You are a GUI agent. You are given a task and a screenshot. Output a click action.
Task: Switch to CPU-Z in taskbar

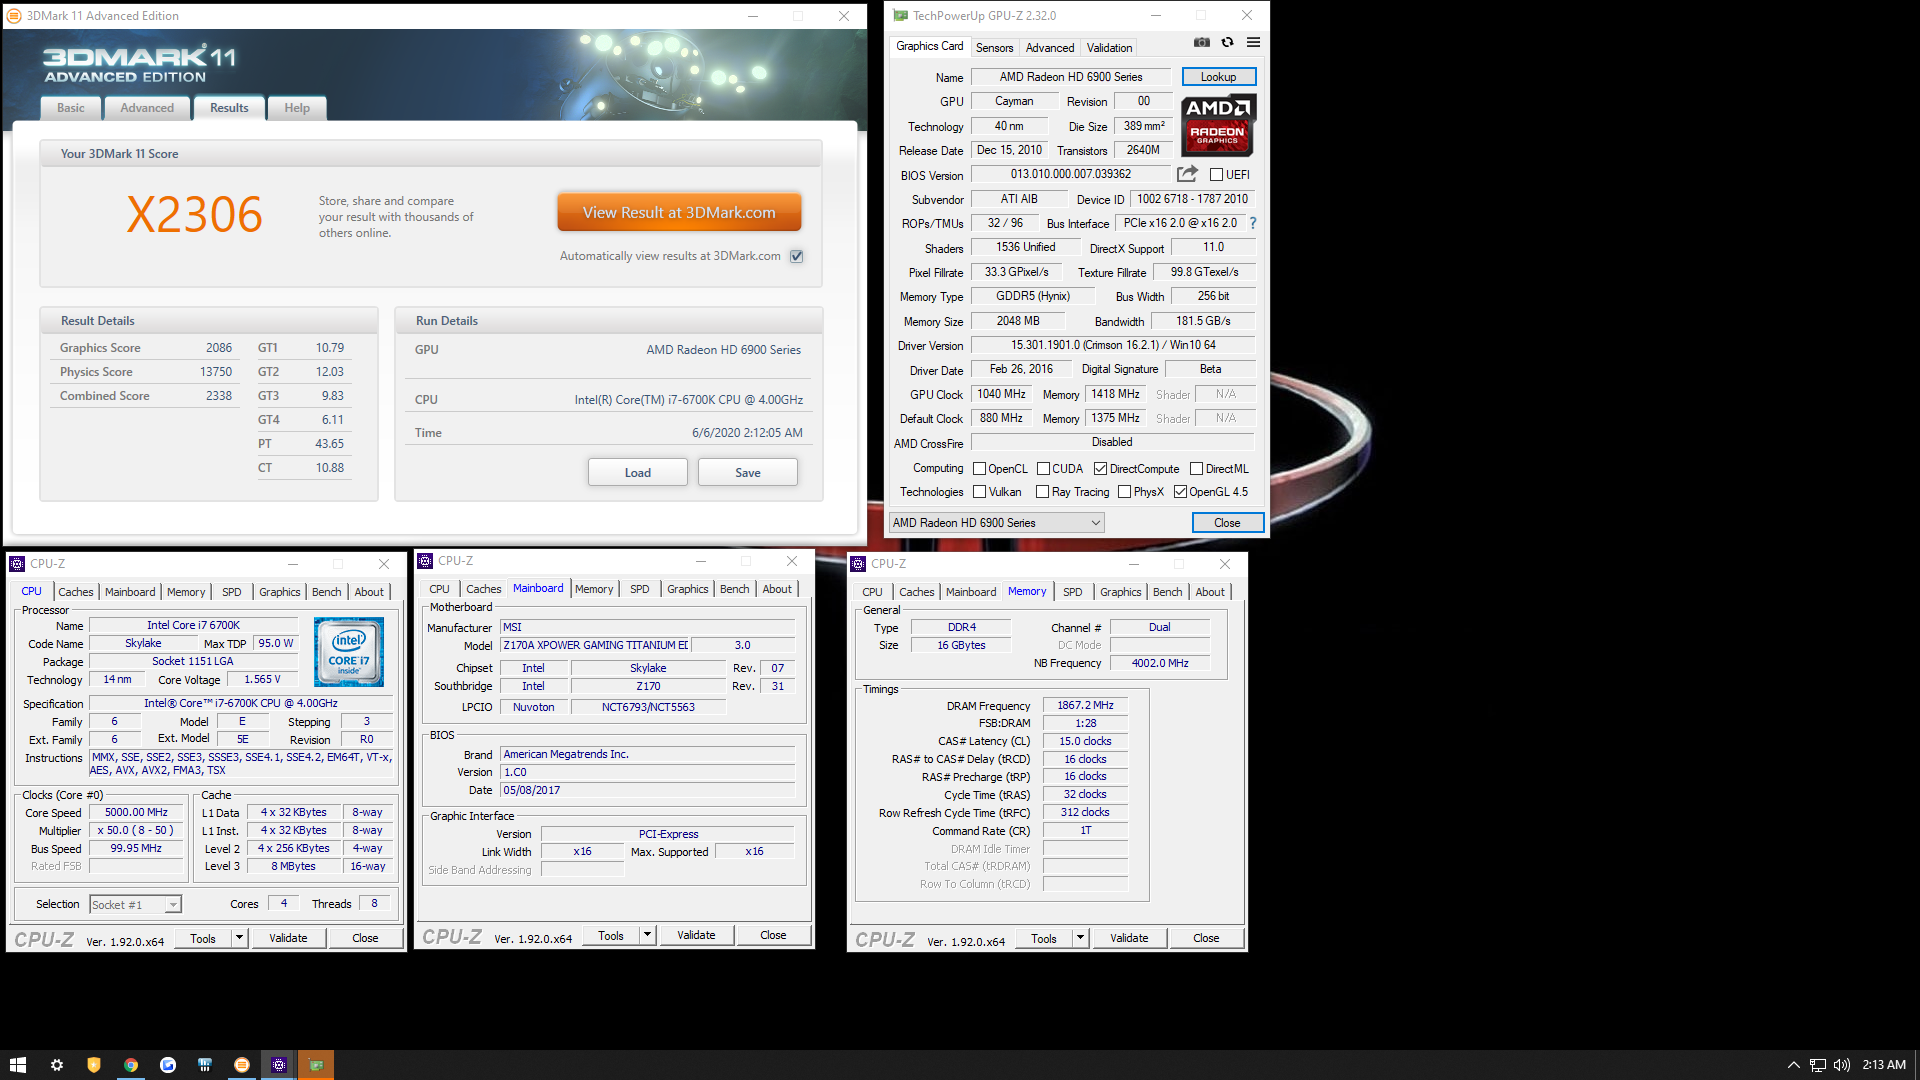point(279,1065)
